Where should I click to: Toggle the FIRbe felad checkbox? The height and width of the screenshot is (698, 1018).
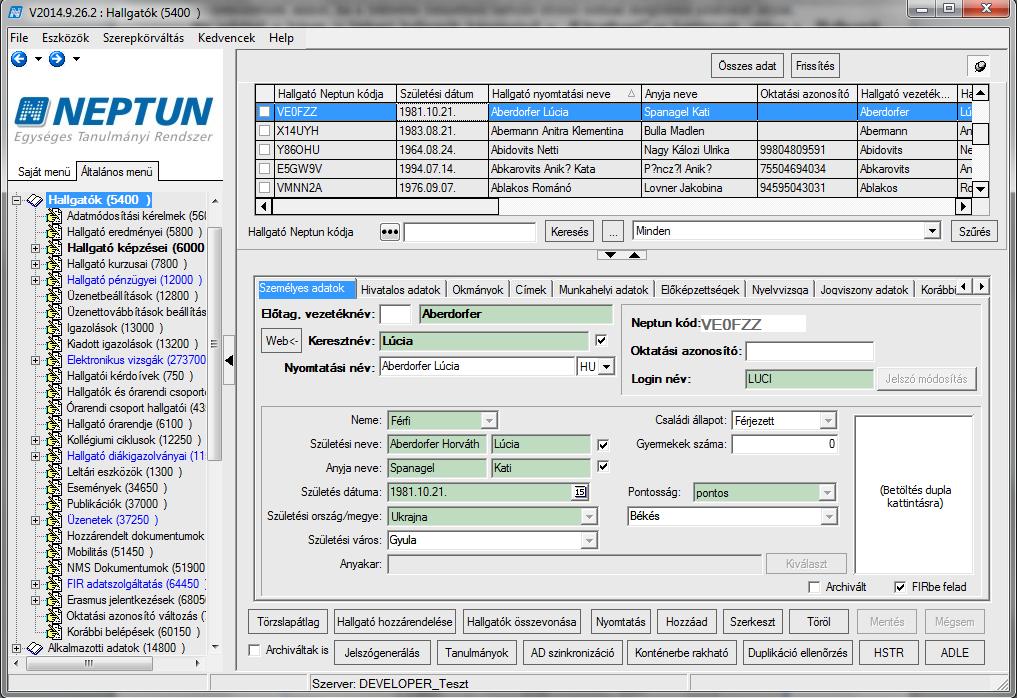point(900,587)
